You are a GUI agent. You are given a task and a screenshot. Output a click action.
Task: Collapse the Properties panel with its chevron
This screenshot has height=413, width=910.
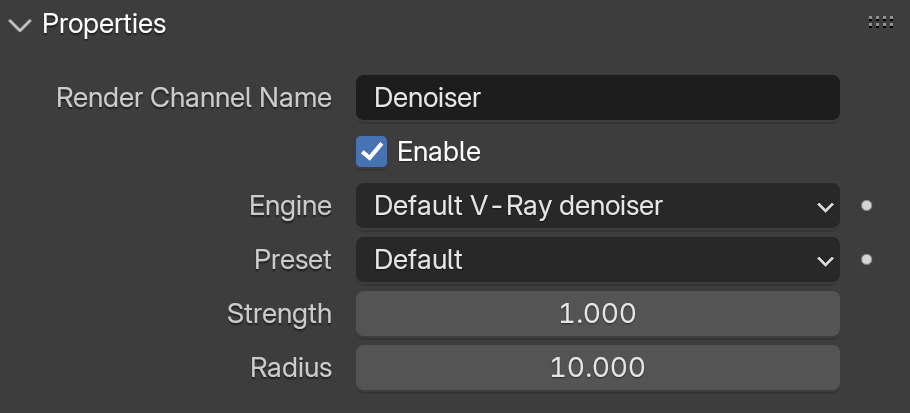pyautogui.click(x=20, y=26)
